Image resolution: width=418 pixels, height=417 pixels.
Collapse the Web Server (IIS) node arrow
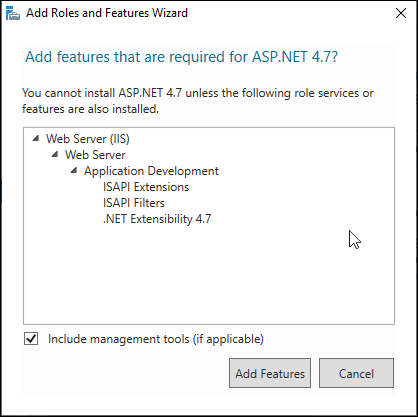click(x=36, y=138)
